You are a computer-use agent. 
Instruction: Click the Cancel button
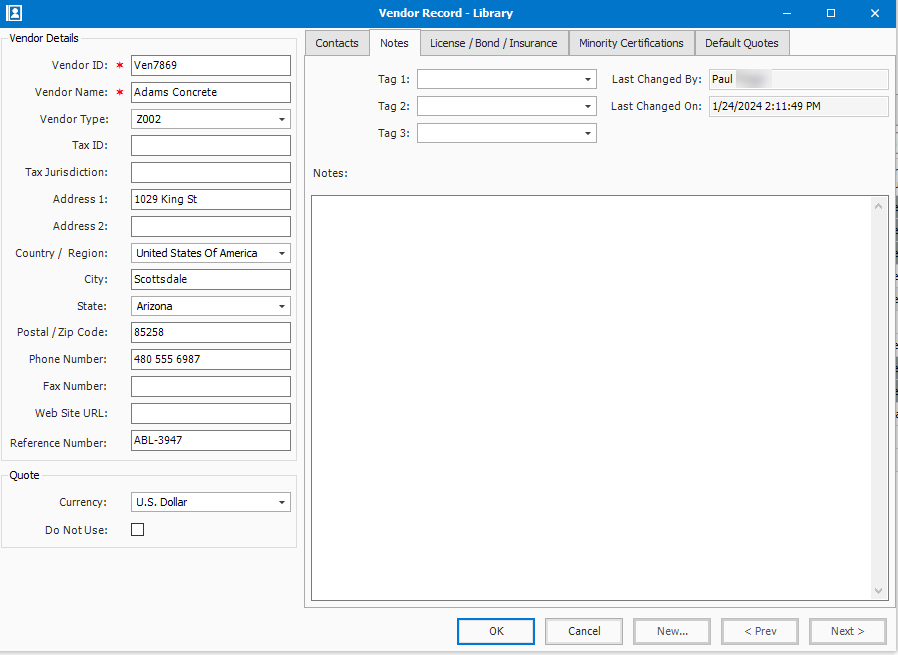[x=584, y=631]
